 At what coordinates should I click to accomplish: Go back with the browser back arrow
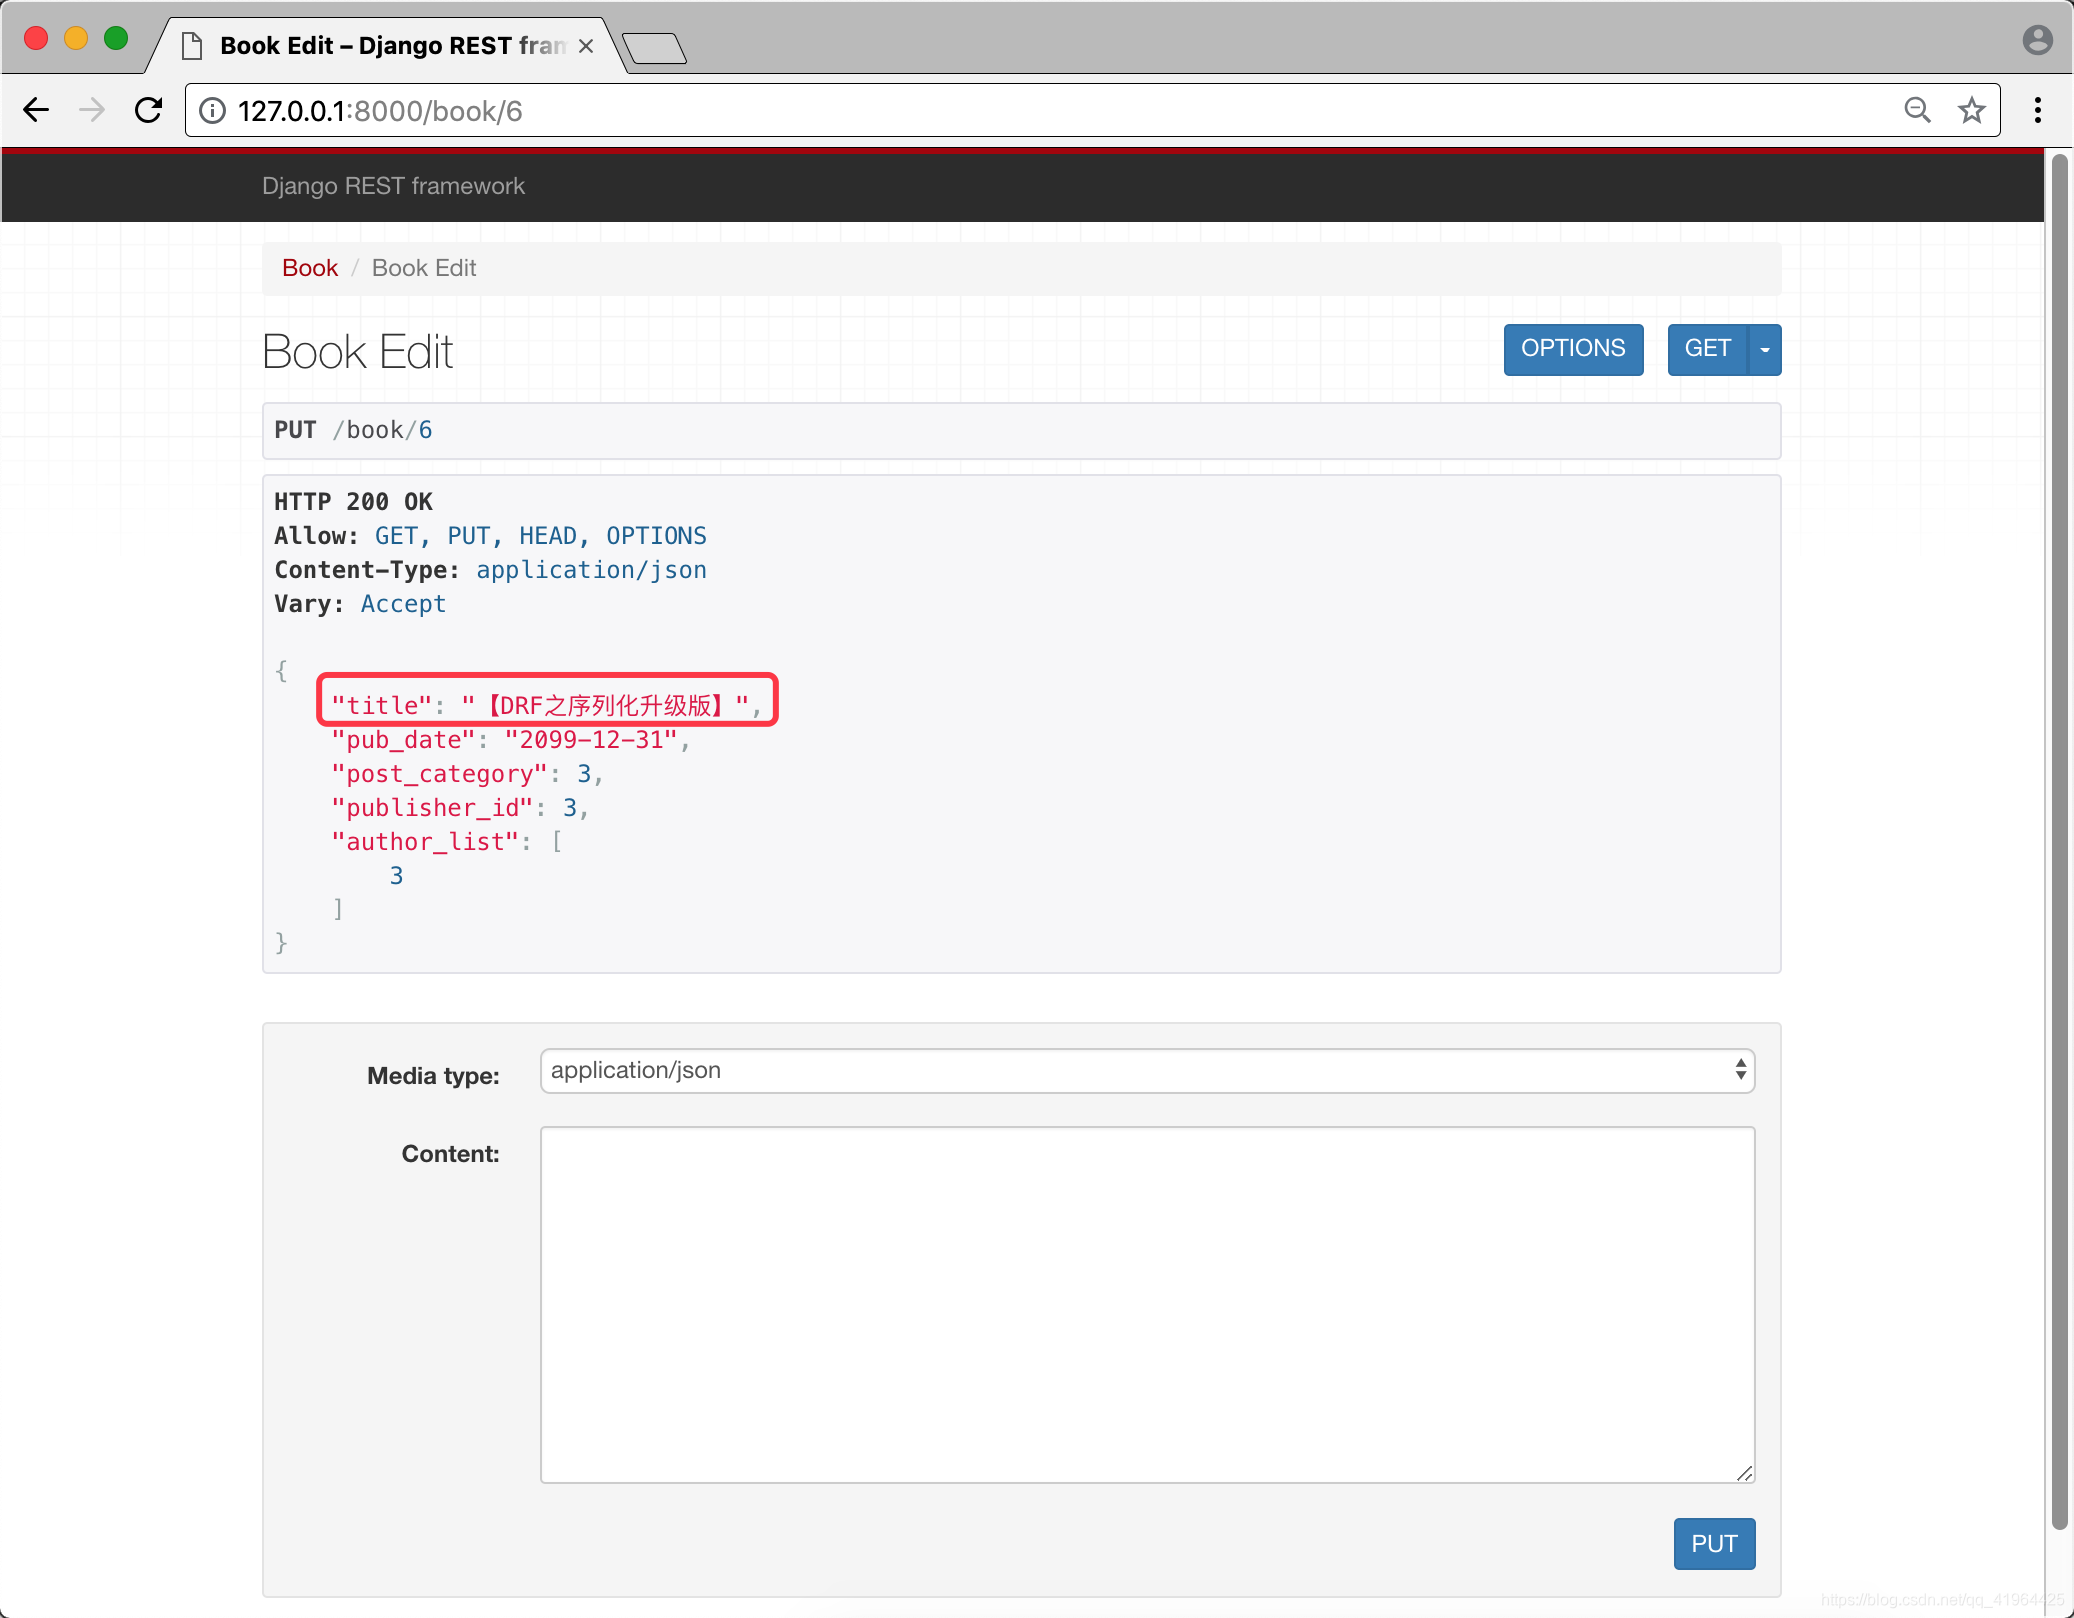(x=36, y=110)
